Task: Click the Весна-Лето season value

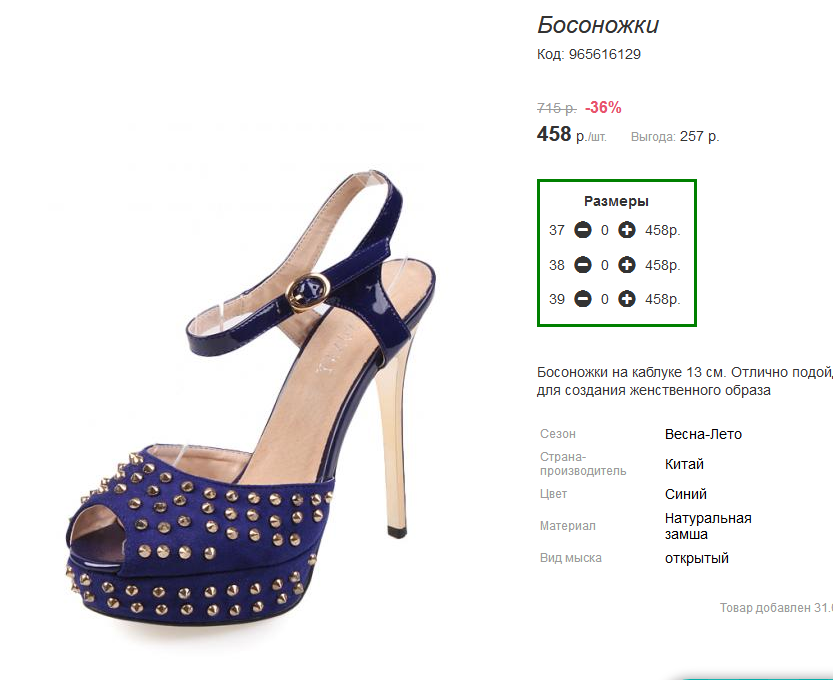Action: pyautogui.click(x=703, y=434)
